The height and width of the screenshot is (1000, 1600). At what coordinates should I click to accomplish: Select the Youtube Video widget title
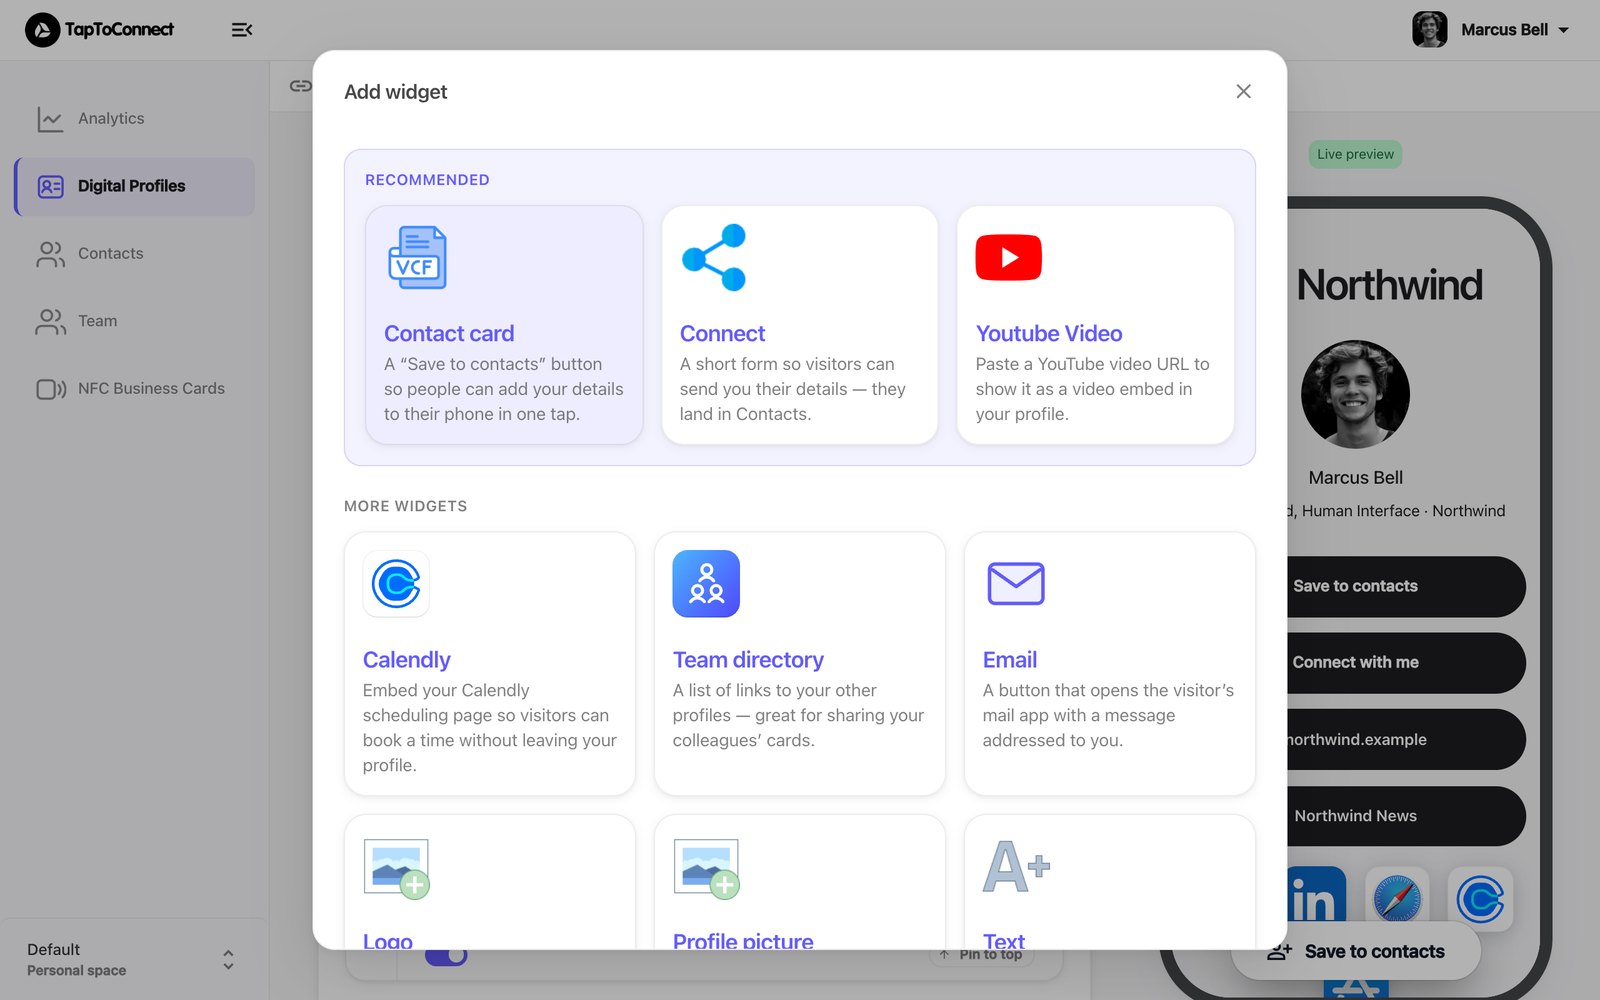1049,333
